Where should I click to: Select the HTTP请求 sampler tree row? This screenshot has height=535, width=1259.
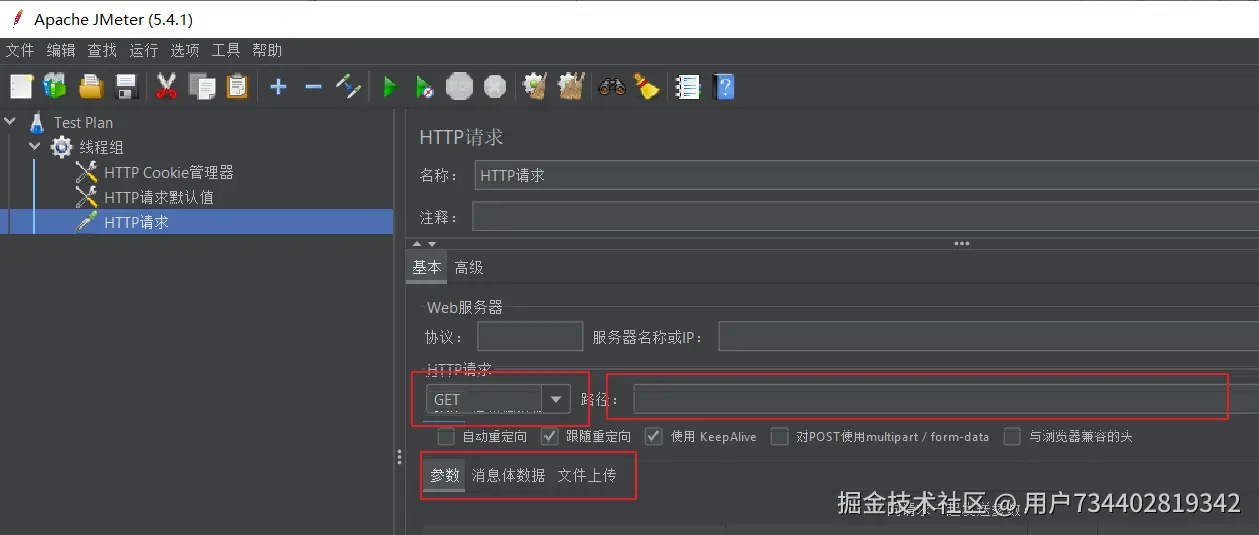point(196,222)
